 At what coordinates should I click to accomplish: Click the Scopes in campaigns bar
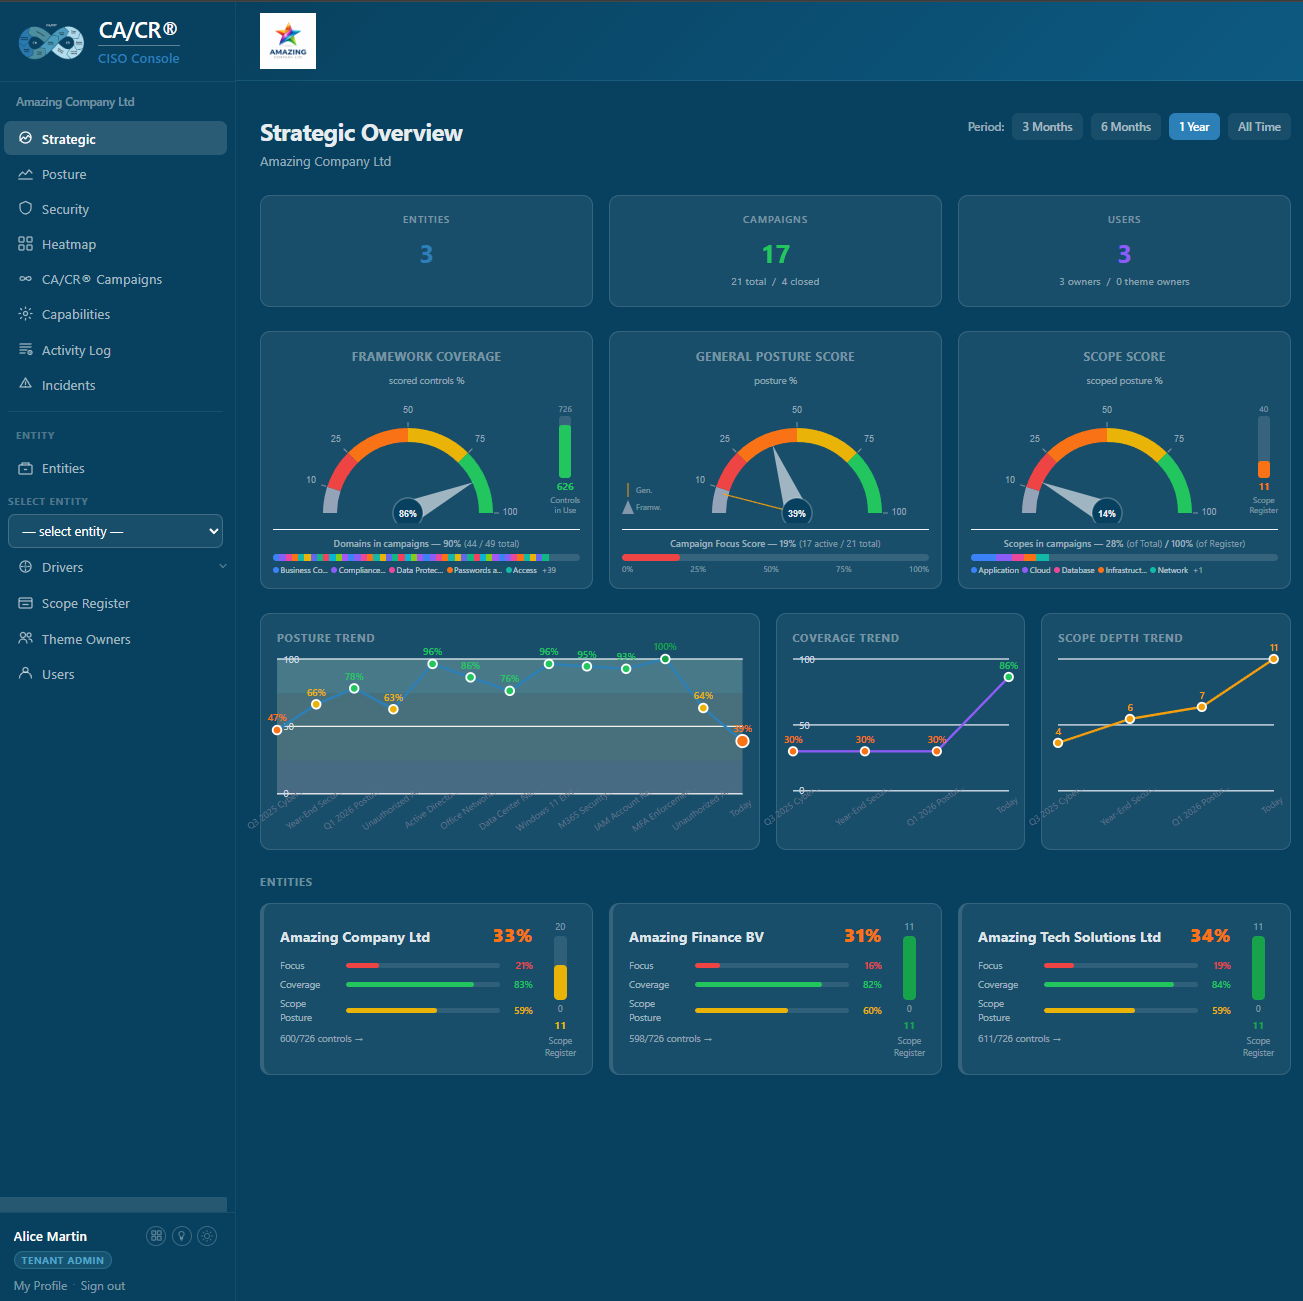click(x=1124, y=557)
